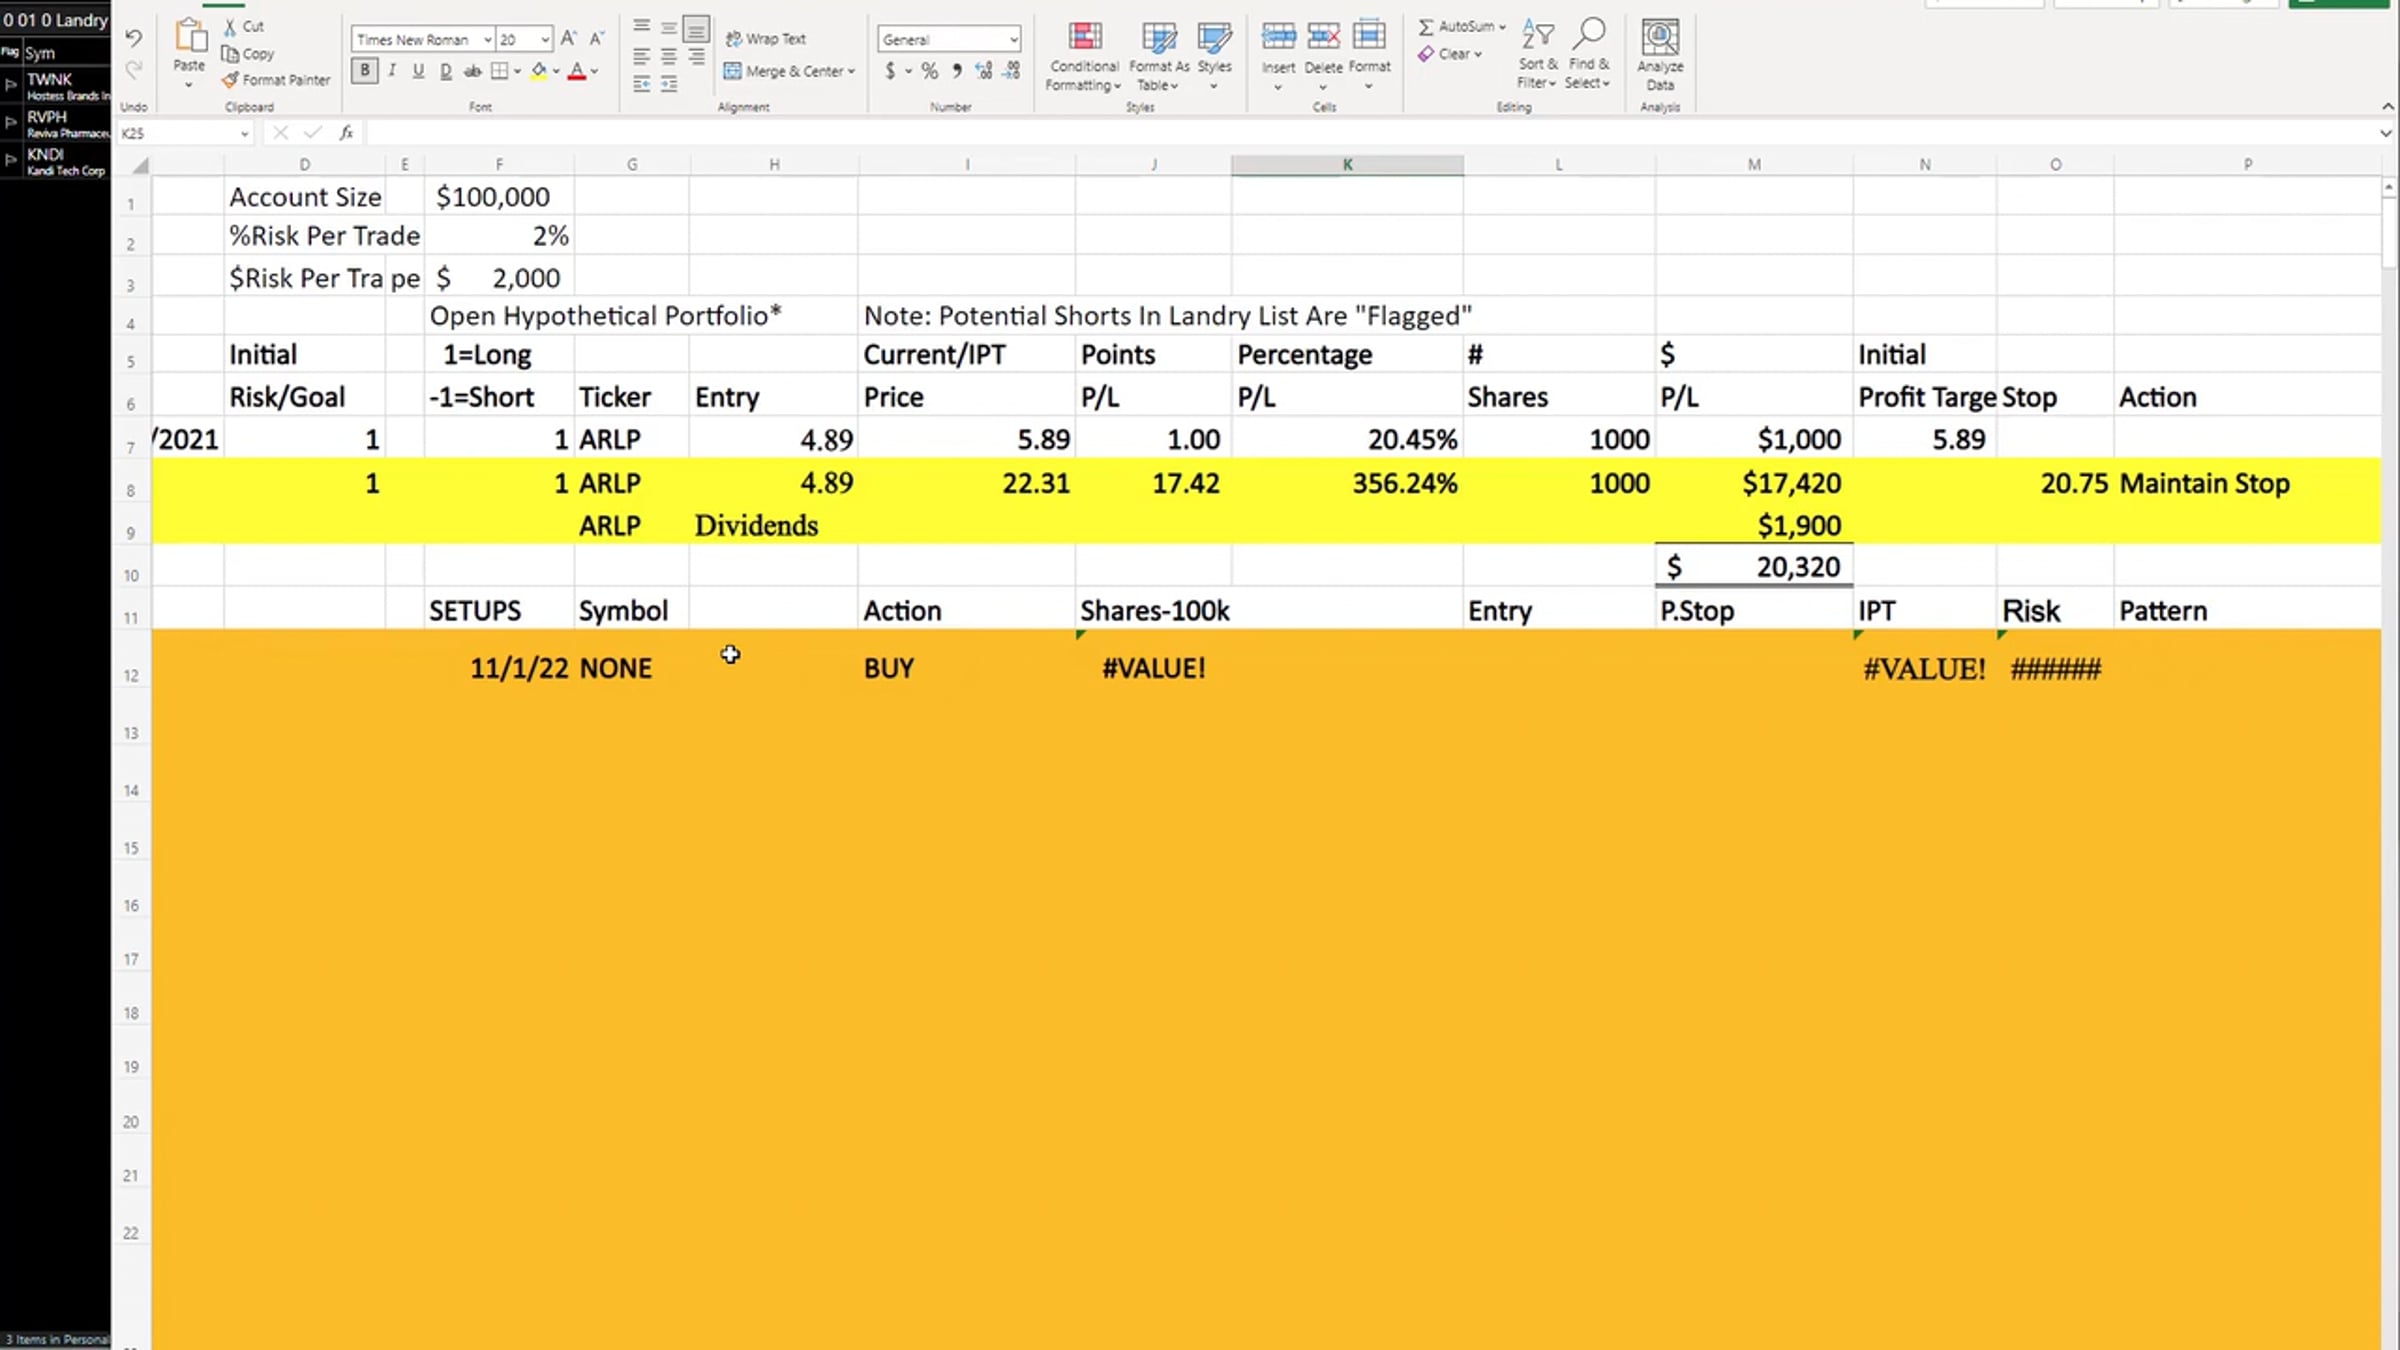The width and height of the screenshot is (2400, 1350).
Task: Align text to the left
Action: (x=642, y=56)
